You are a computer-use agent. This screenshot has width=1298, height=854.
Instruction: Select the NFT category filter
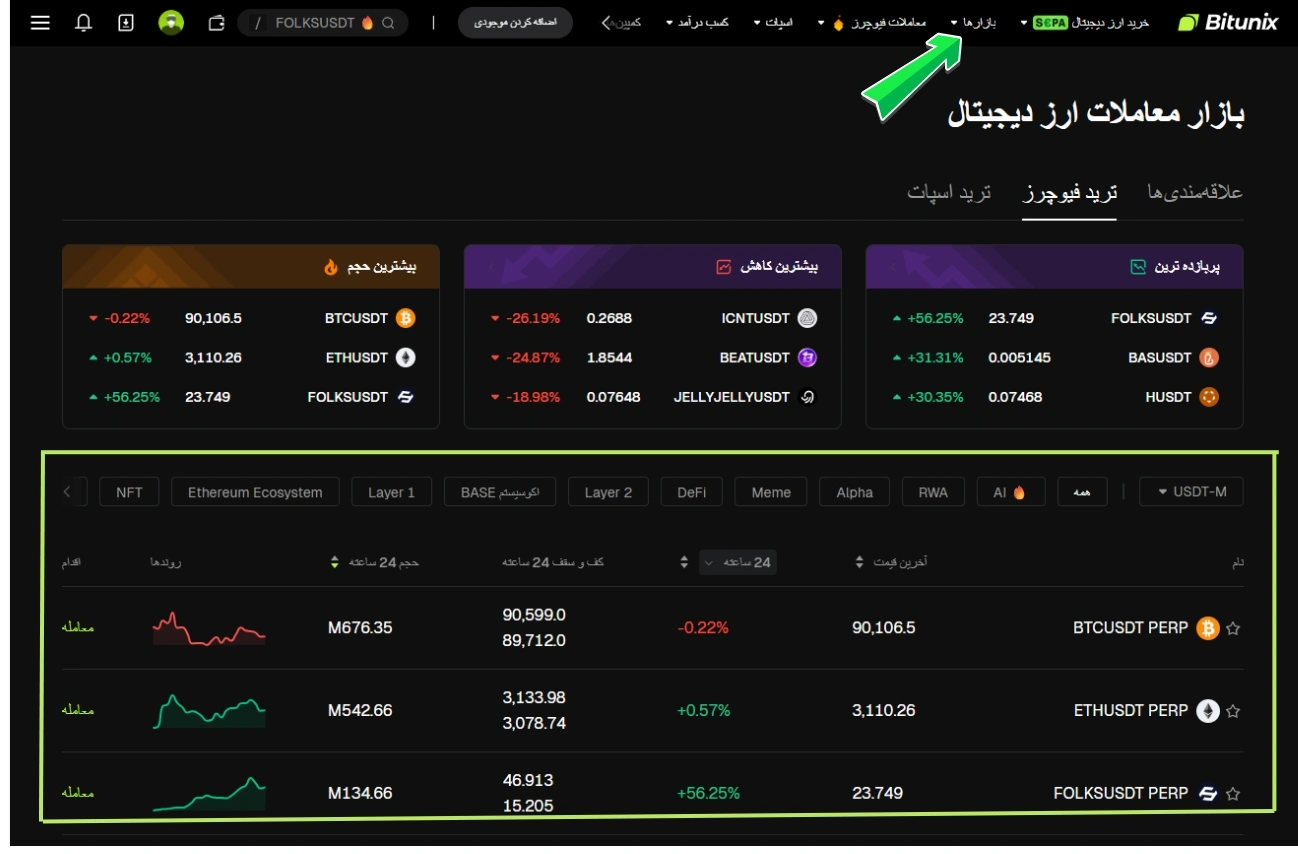pyautogui.click(x=129, y=492)
